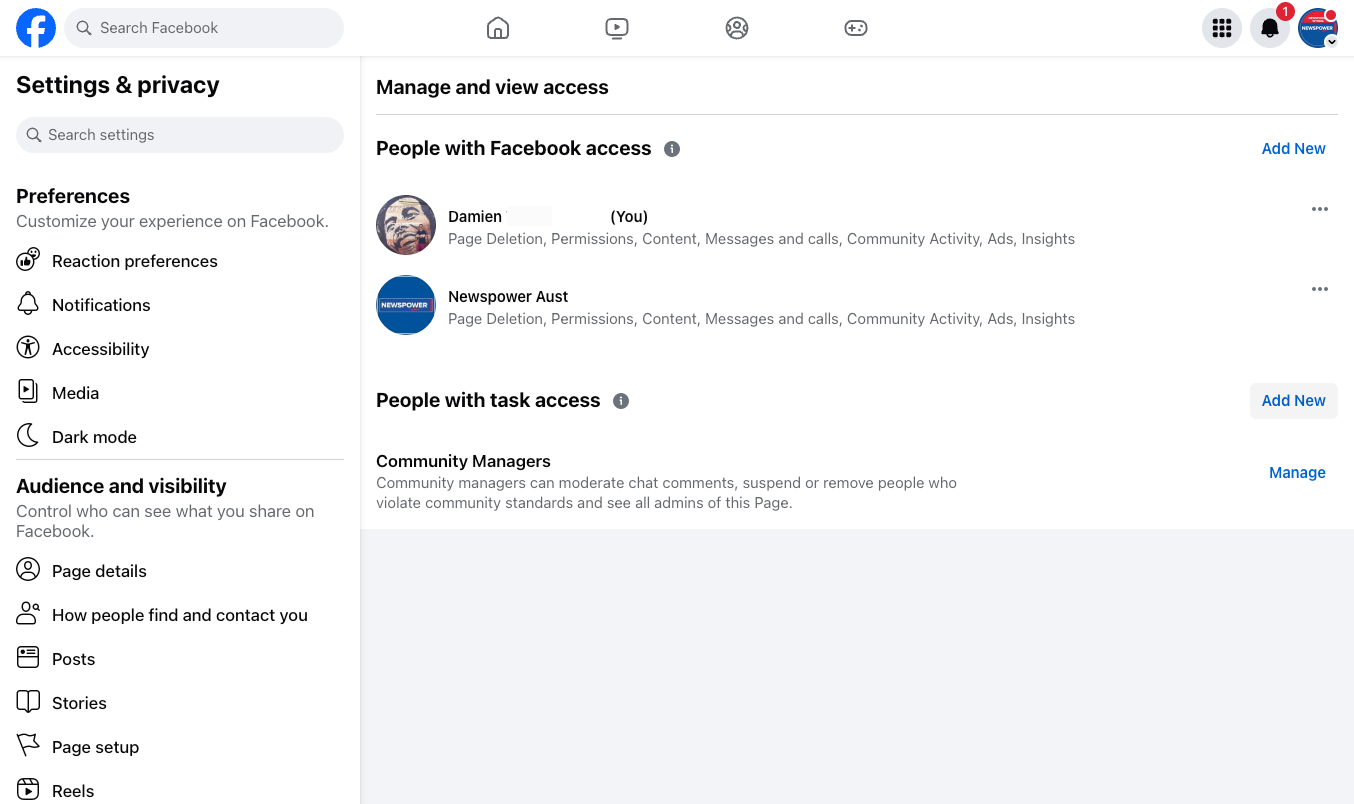Open Page details settings
The height and width of the screenshot is (804, 1354).
tap(180, 571)
